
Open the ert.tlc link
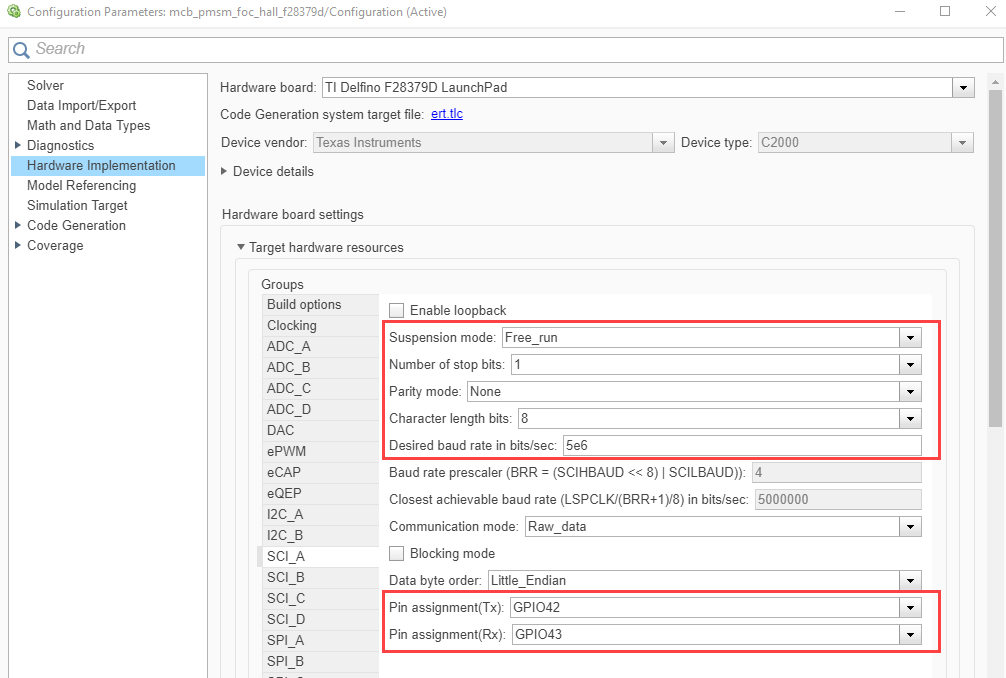pyautogui.click(x=446, y=114)
